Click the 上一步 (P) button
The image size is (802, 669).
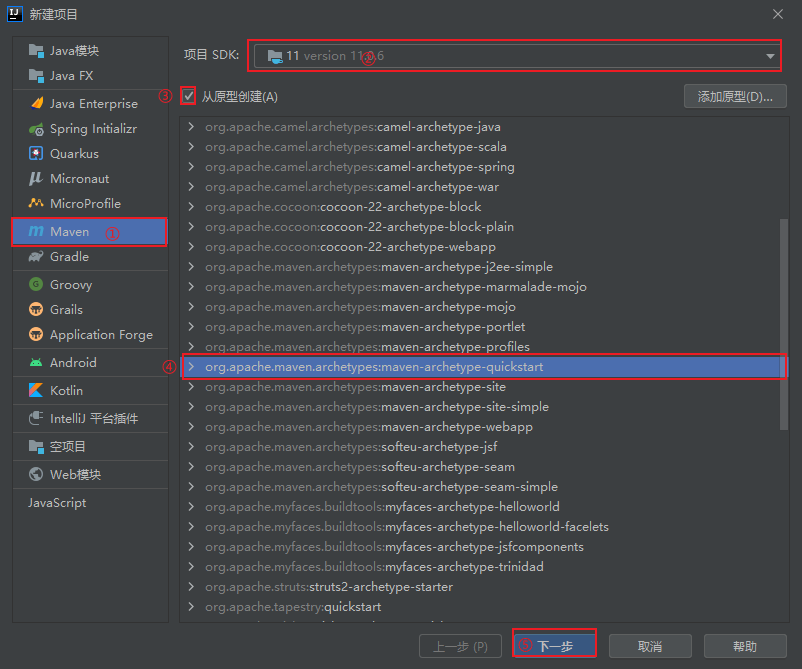click(x=460, y=646)
